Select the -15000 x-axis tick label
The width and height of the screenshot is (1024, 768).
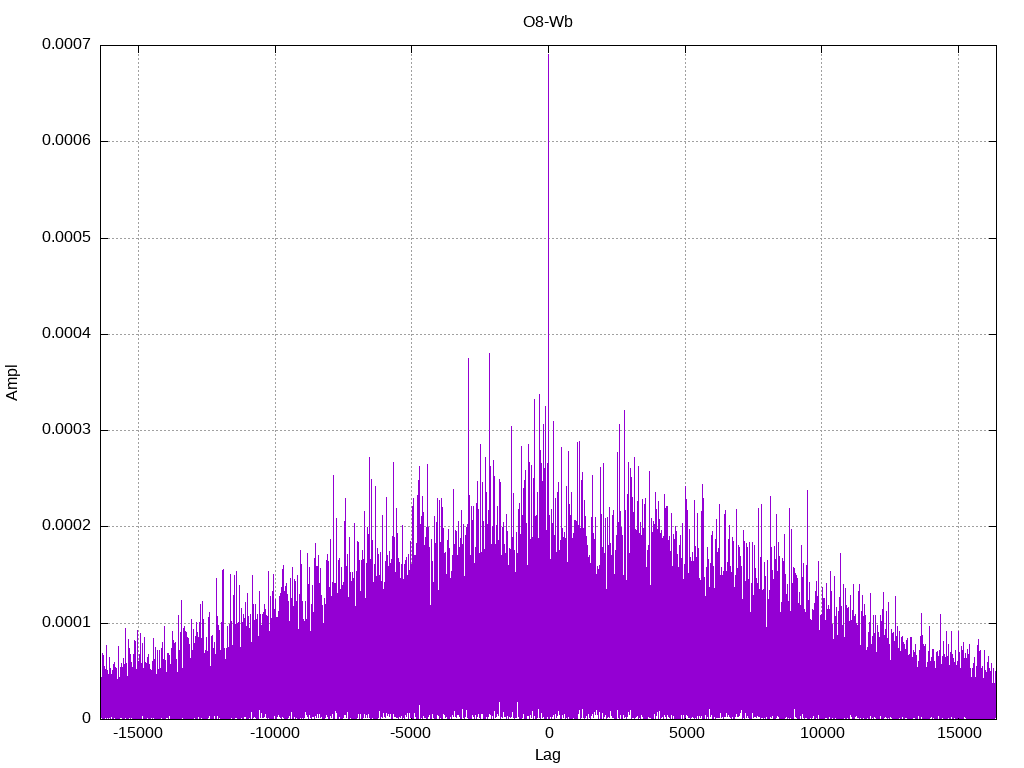click(137, 733)
